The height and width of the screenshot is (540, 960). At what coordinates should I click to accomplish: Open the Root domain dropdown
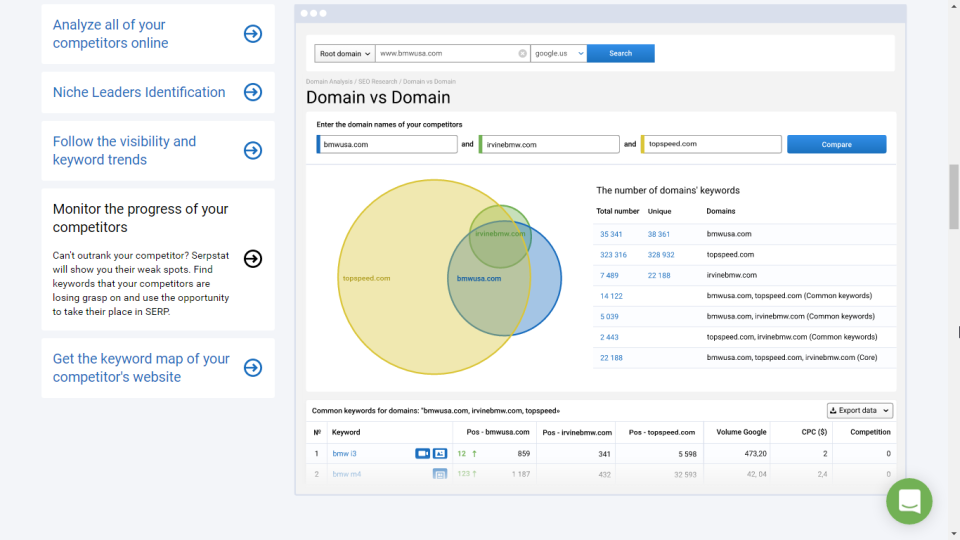(345, 54)
